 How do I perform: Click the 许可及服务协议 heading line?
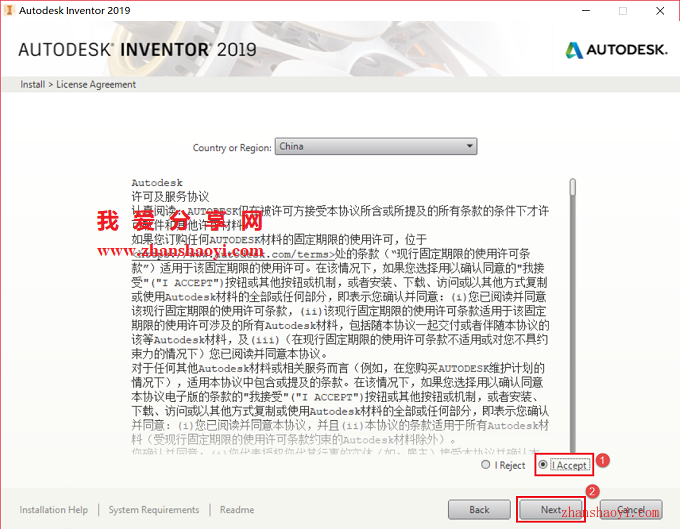170,197
